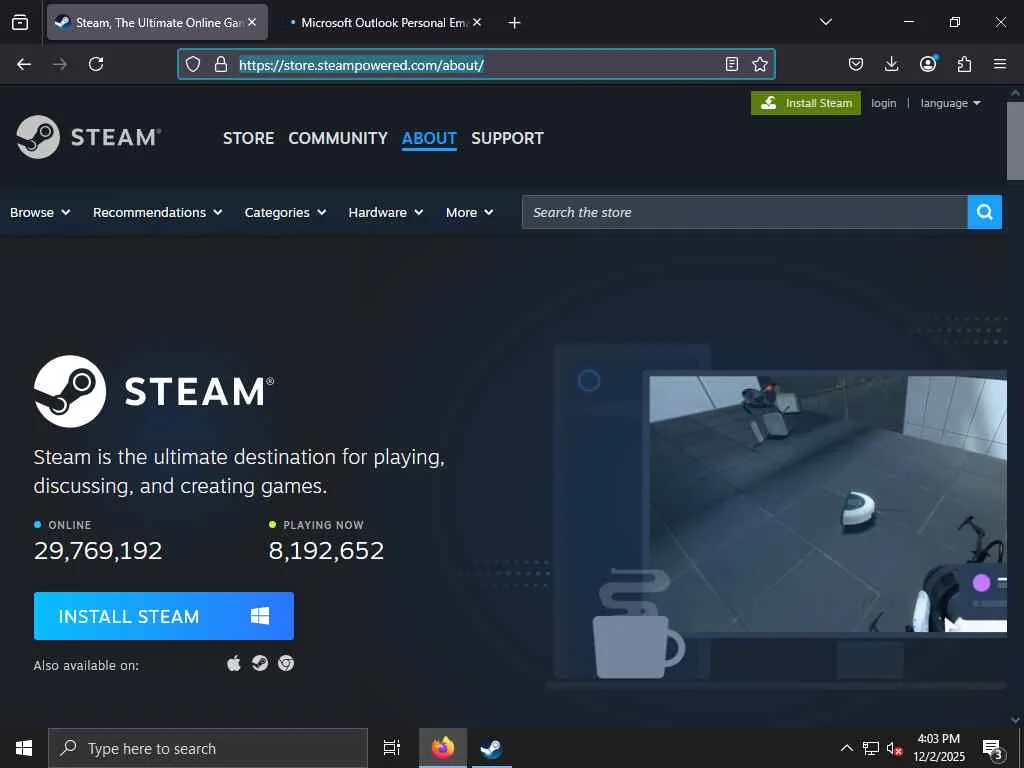
Task: Expand the Recommendations dropdown menu
Action: tap(157, 212)
